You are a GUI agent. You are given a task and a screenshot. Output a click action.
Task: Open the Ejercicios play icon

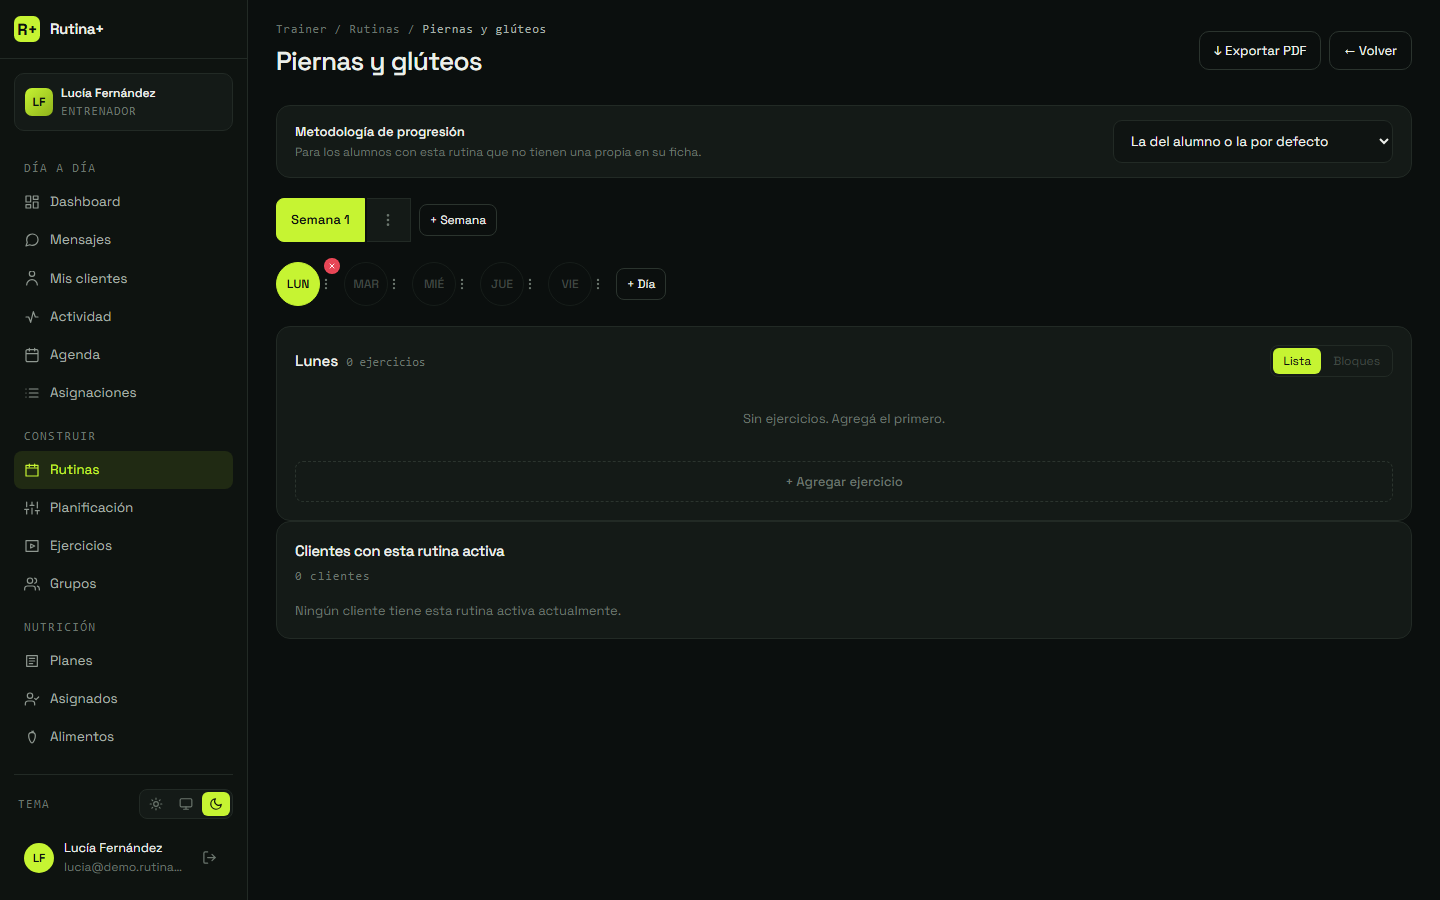click(x=32, y=546)
